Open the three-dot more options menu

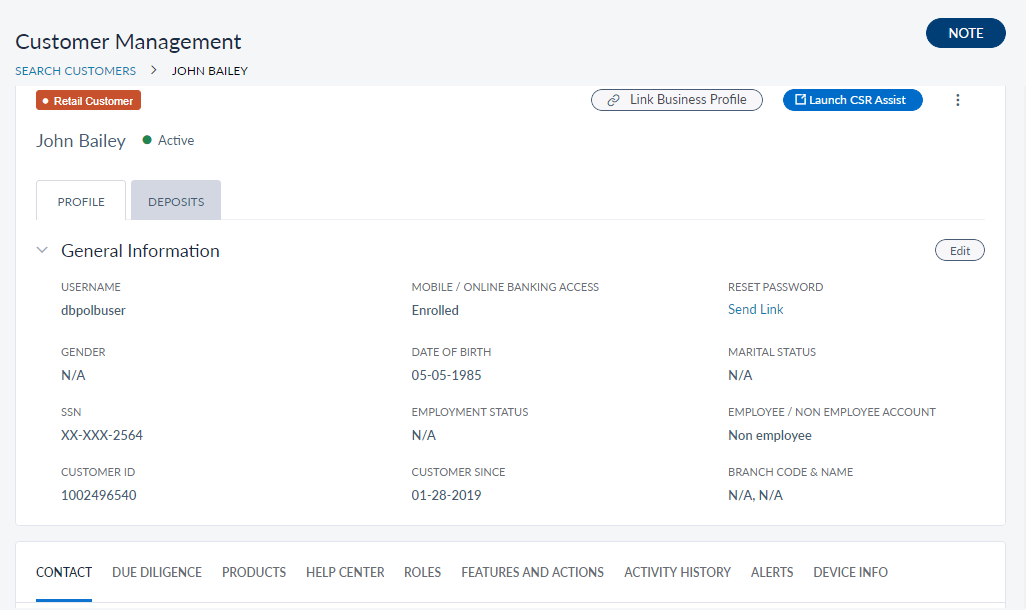click(957, 100)
